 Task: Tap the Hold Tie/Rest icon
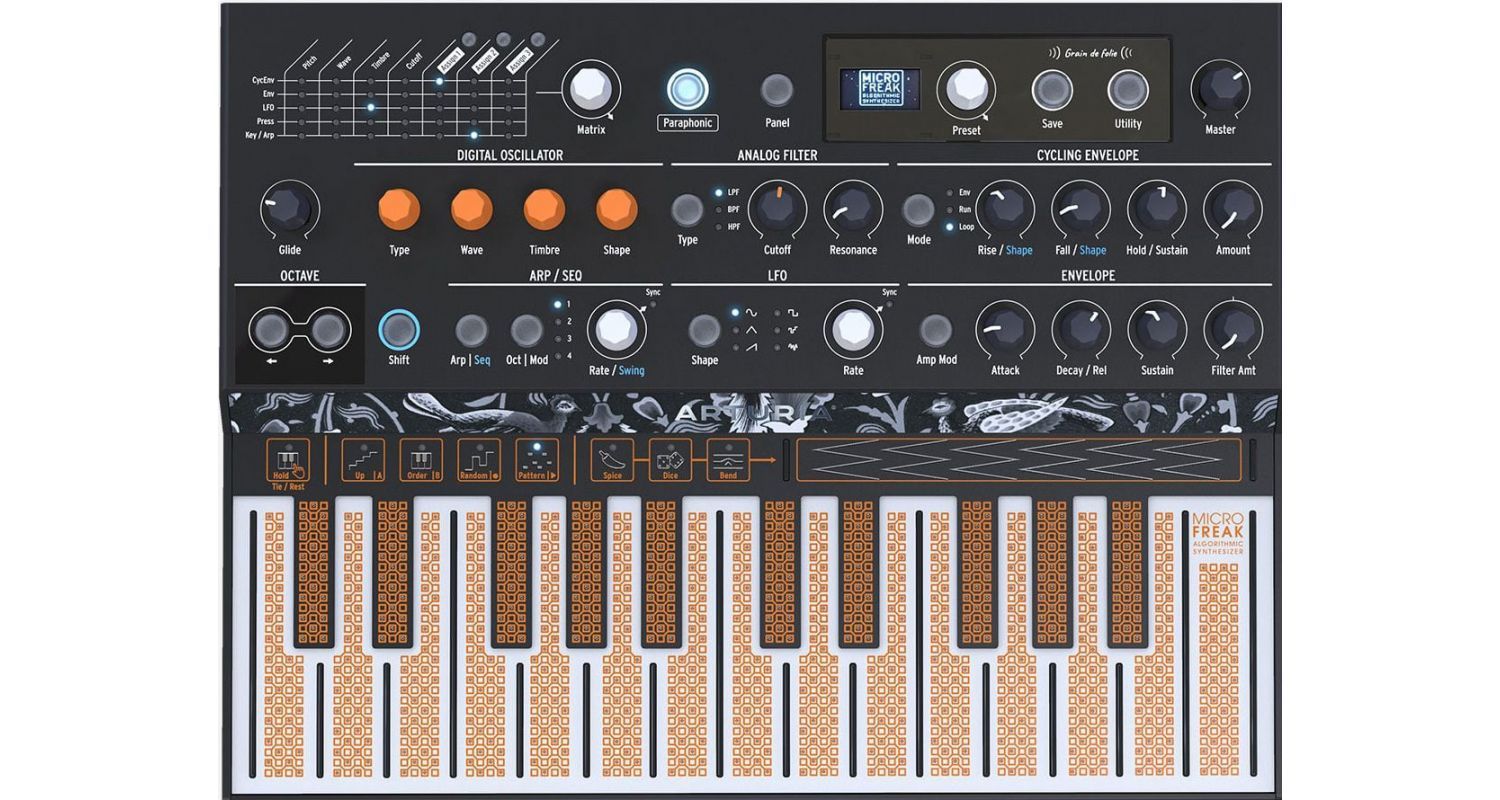click(x=288, y=461)
